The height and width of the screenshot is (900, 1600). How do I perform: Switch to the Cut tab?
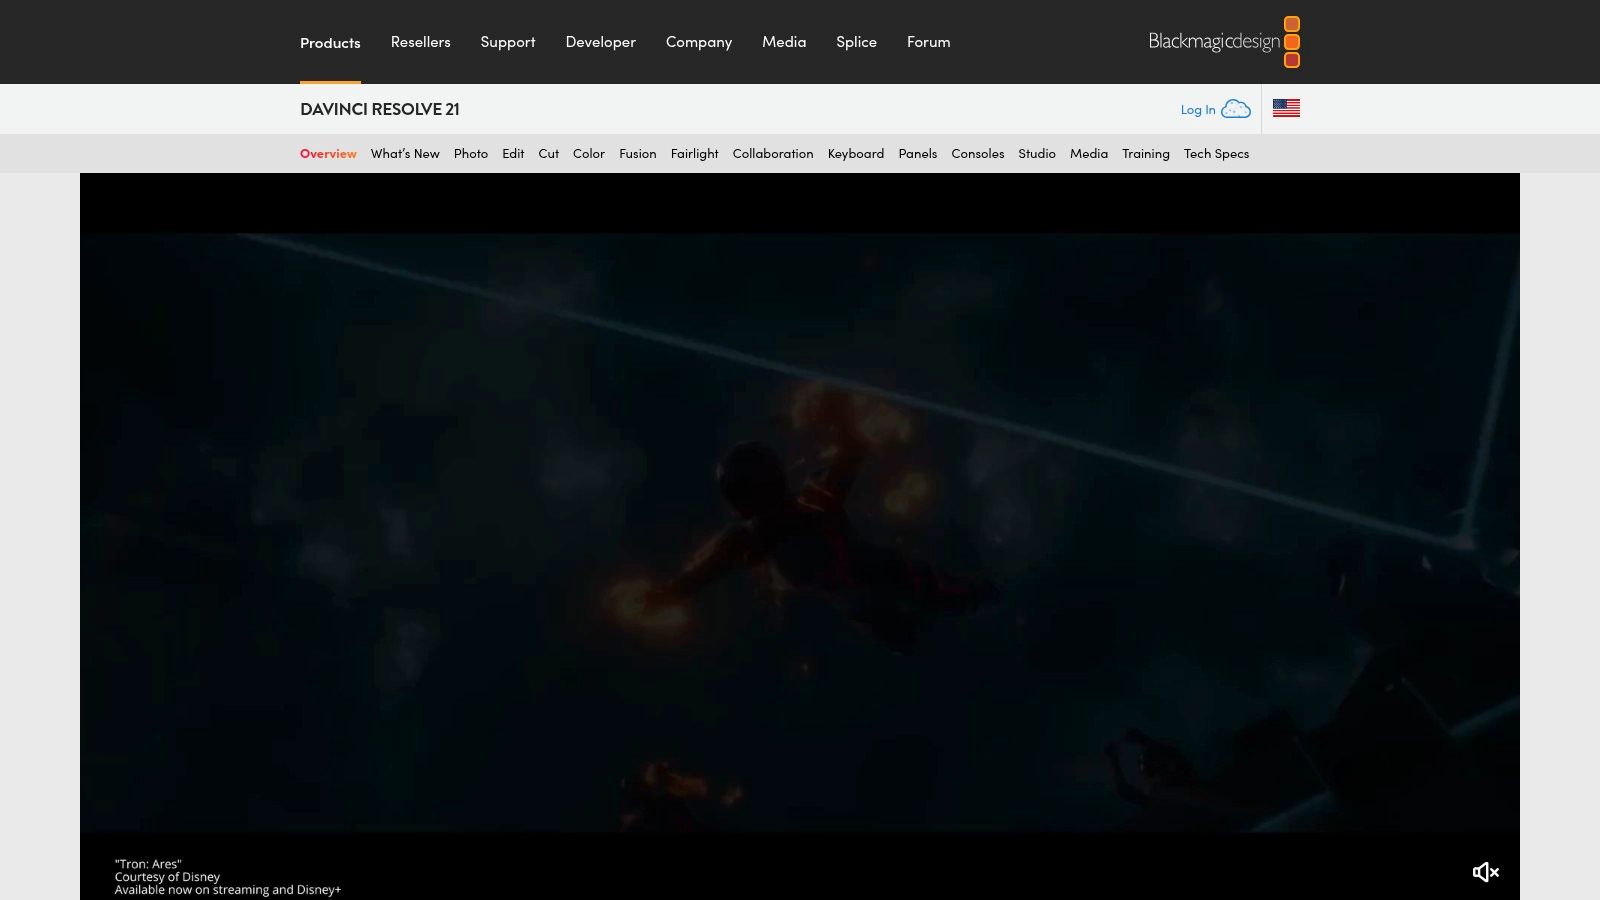point(548,154)
